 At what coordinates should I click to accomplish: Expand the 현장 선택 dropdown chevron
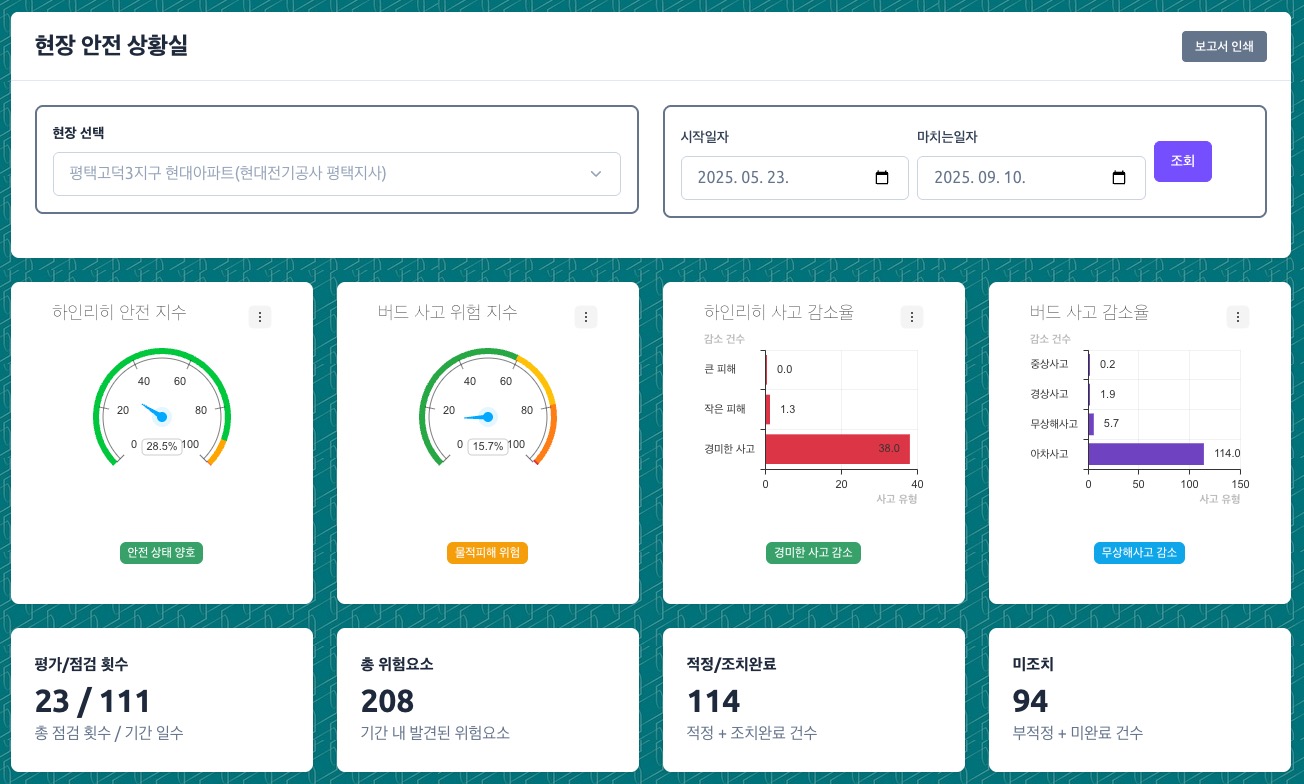coord(596,174)
